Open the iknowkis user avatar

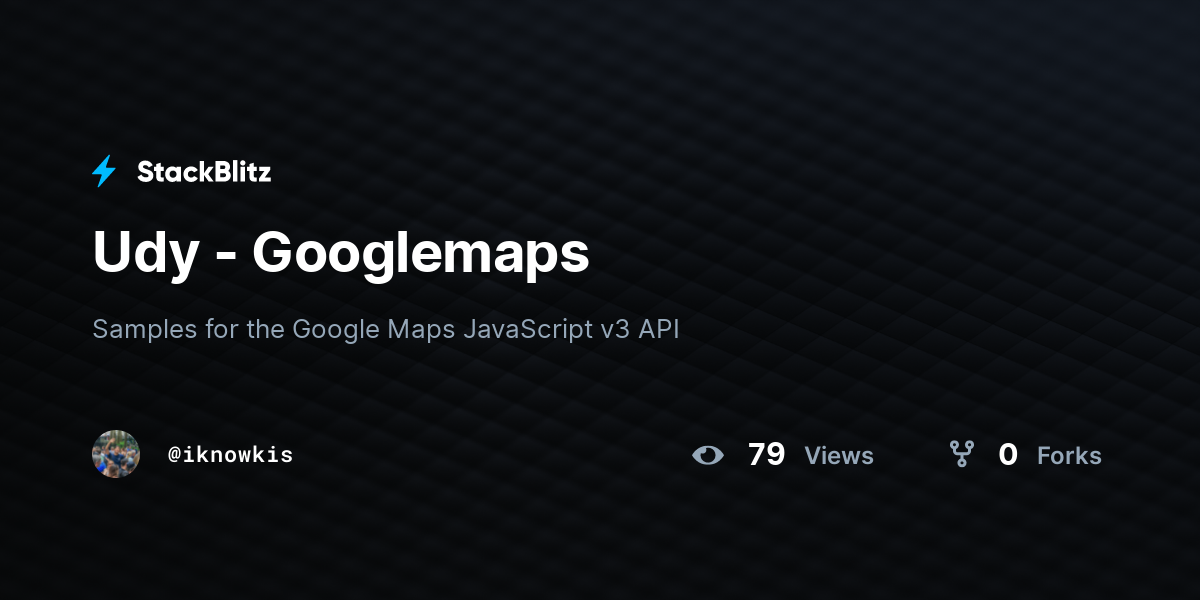[116, 454]
